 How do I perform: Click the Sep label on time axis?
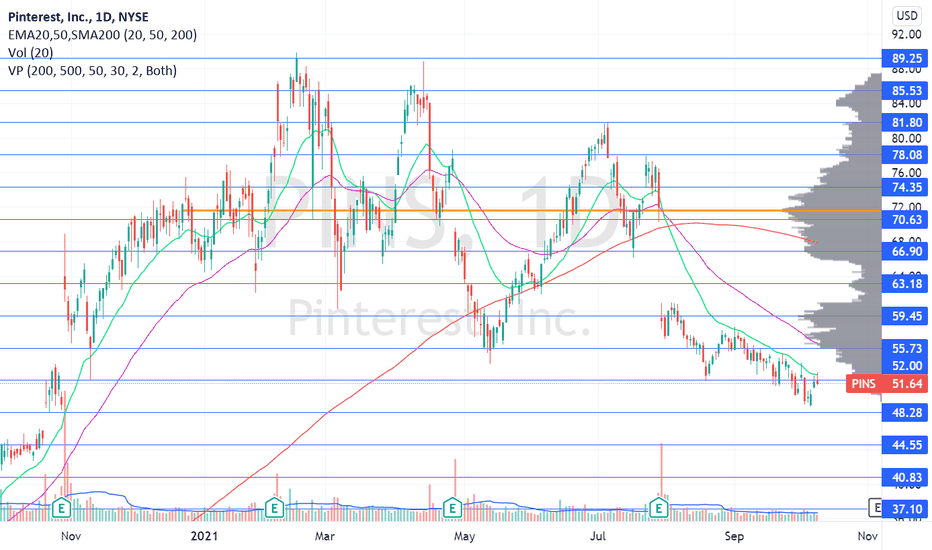pos(734,536)
